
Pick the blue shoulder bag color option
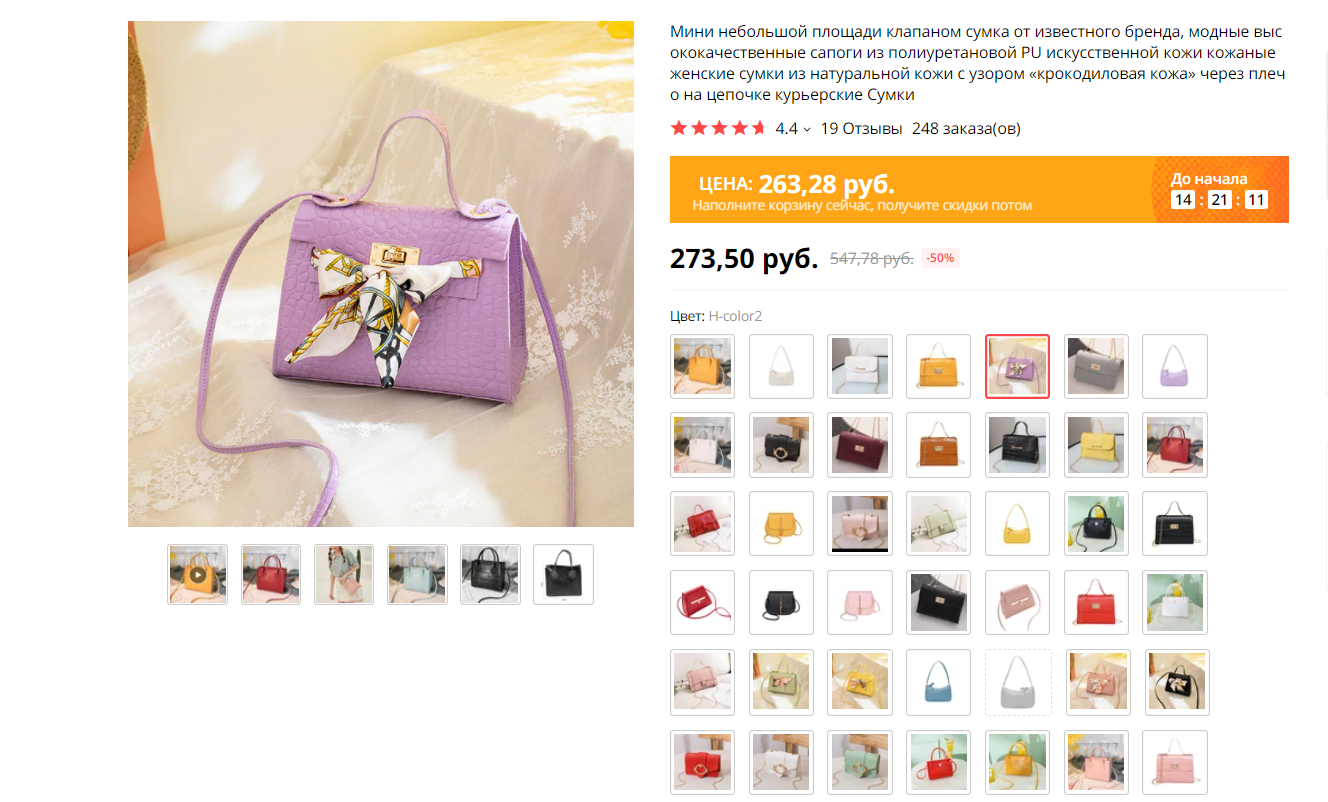(x=939, y=682)
